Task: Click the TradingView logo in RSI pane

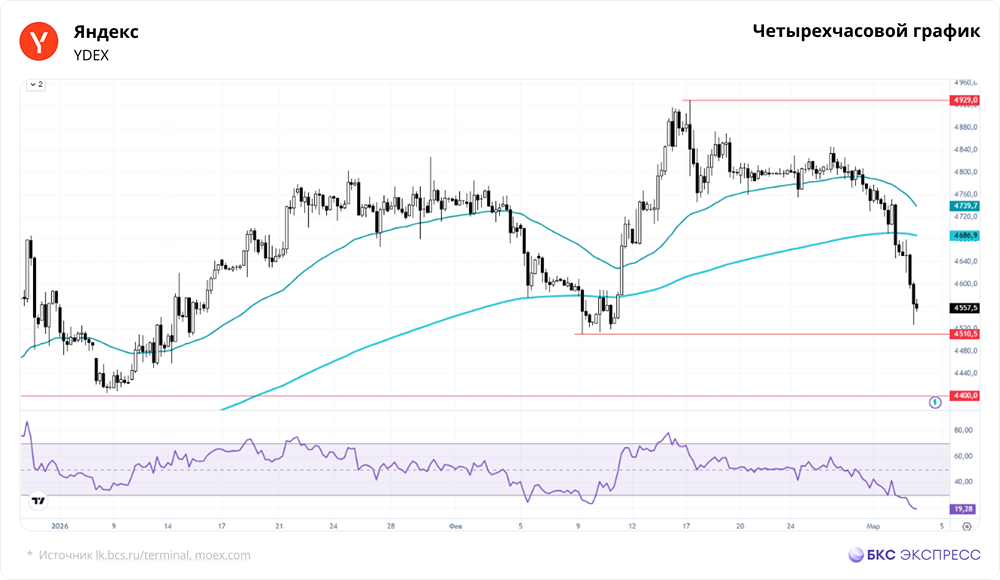Action: 38,501
